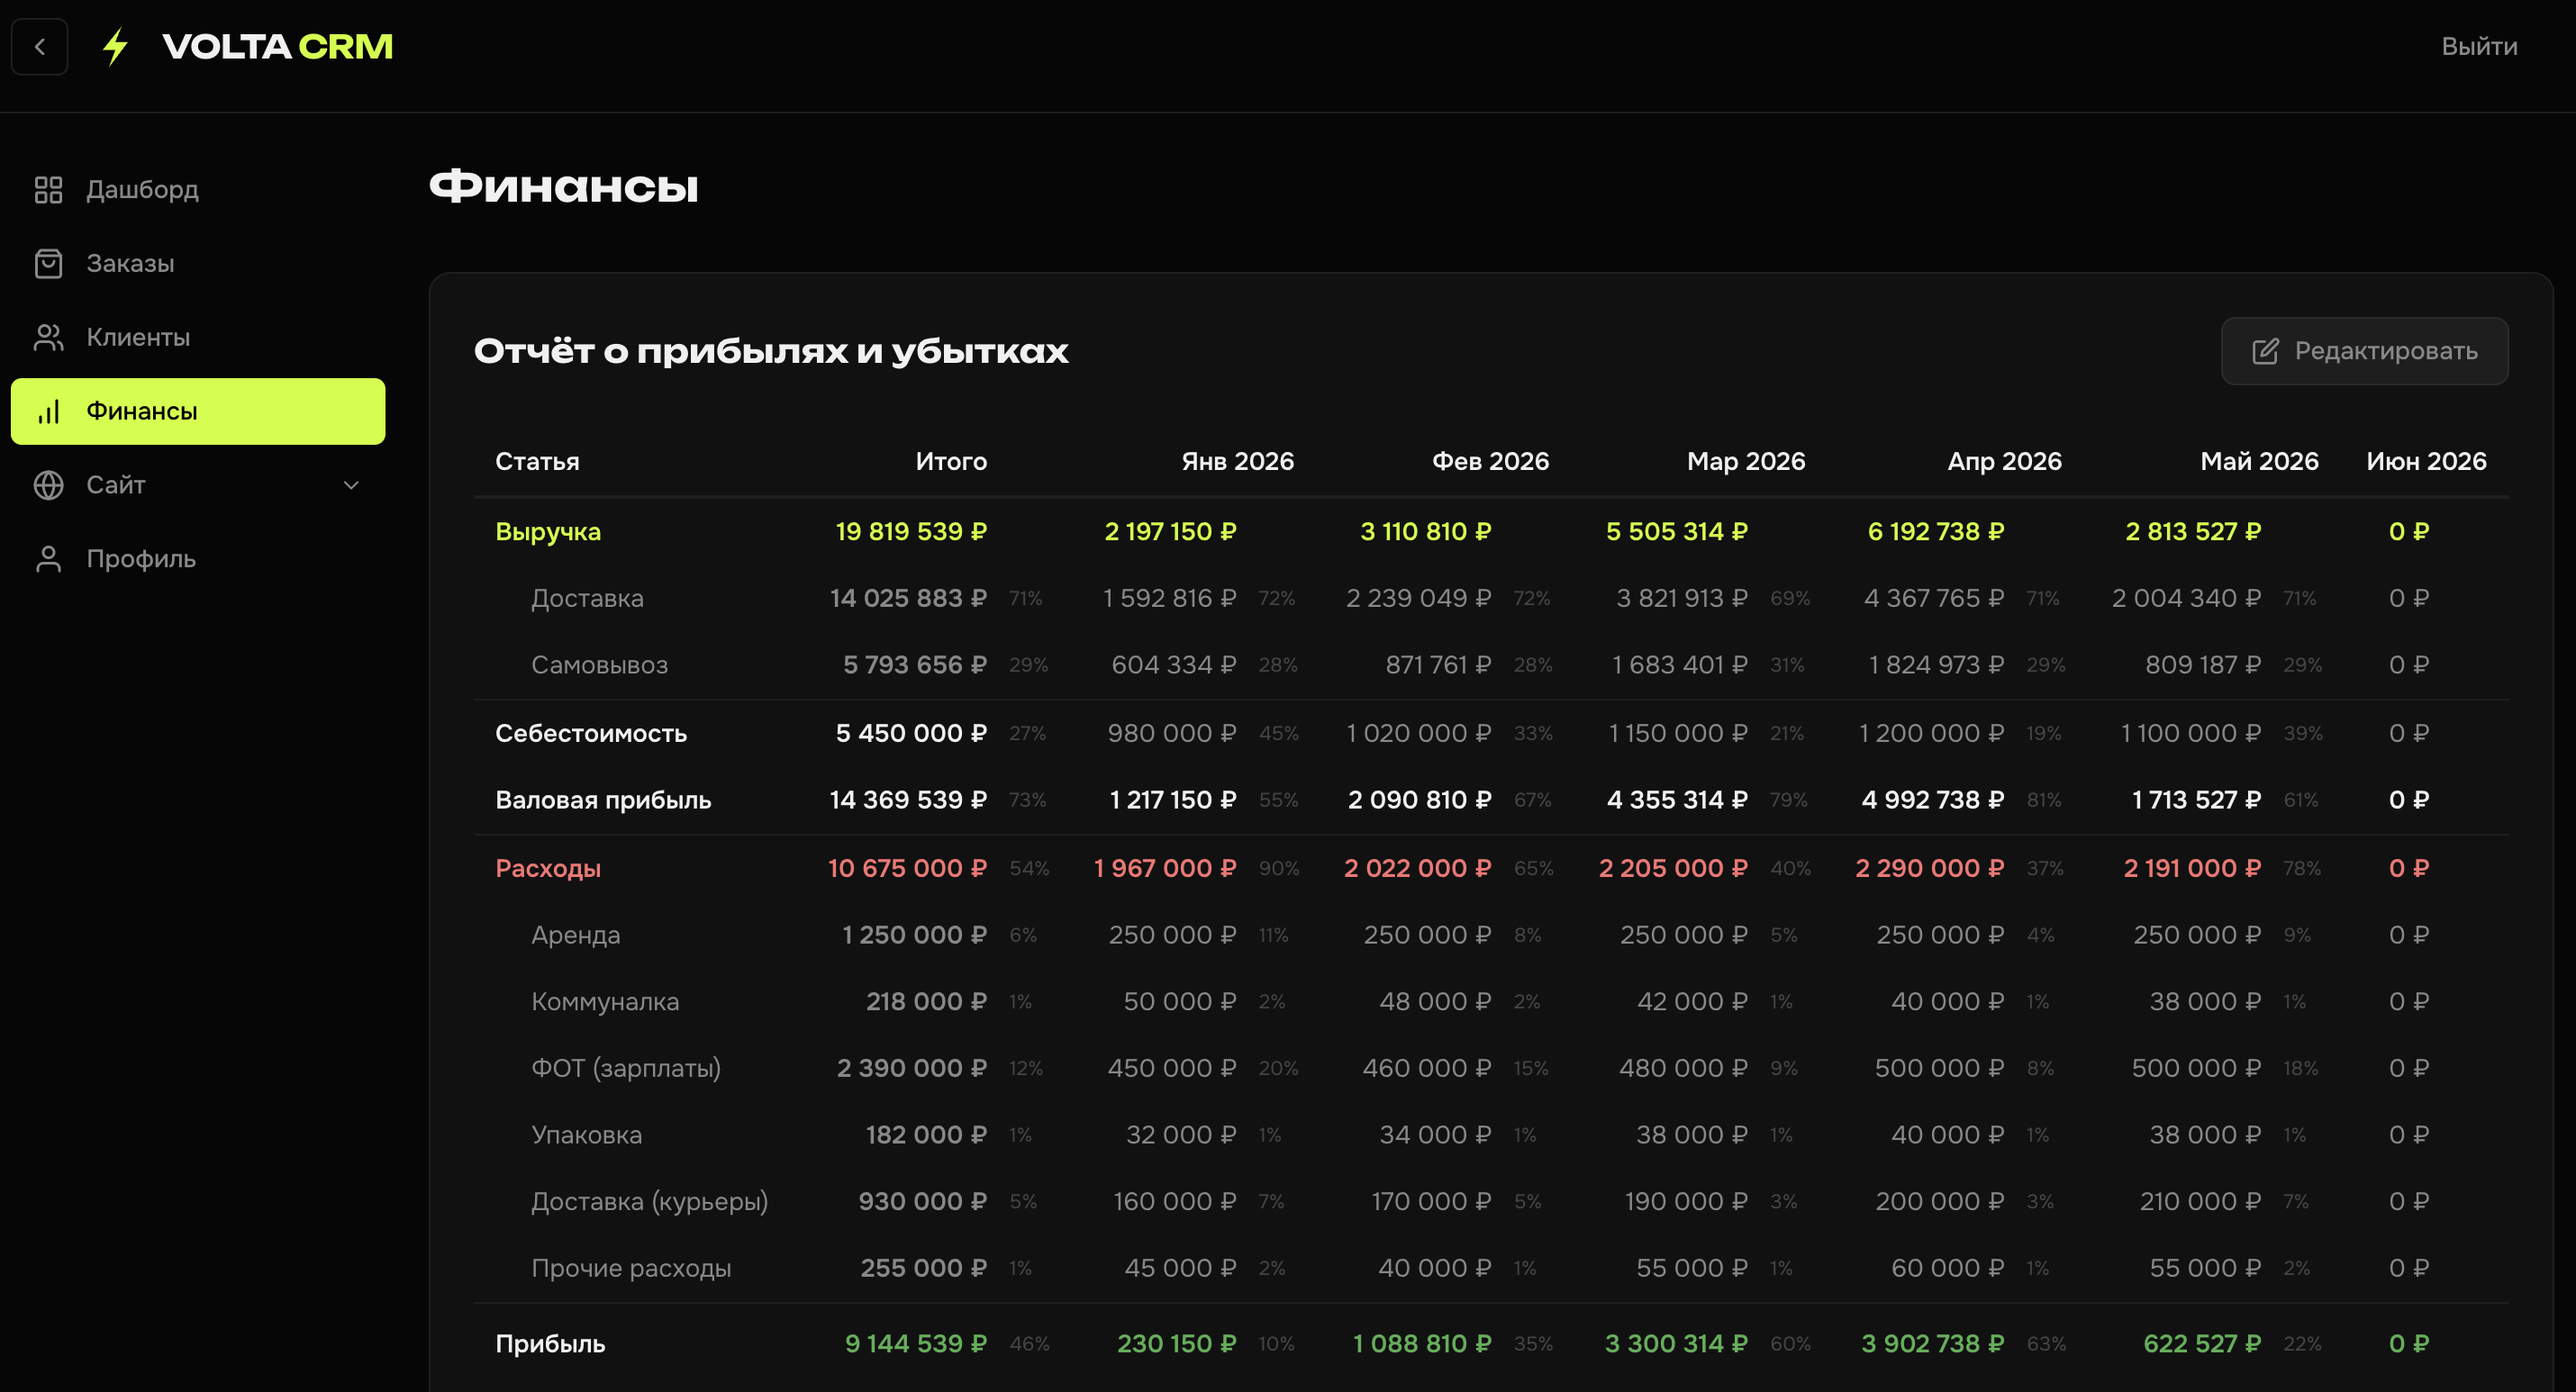Click the VOLTA CRM logo text

click(x=277, y=46)
